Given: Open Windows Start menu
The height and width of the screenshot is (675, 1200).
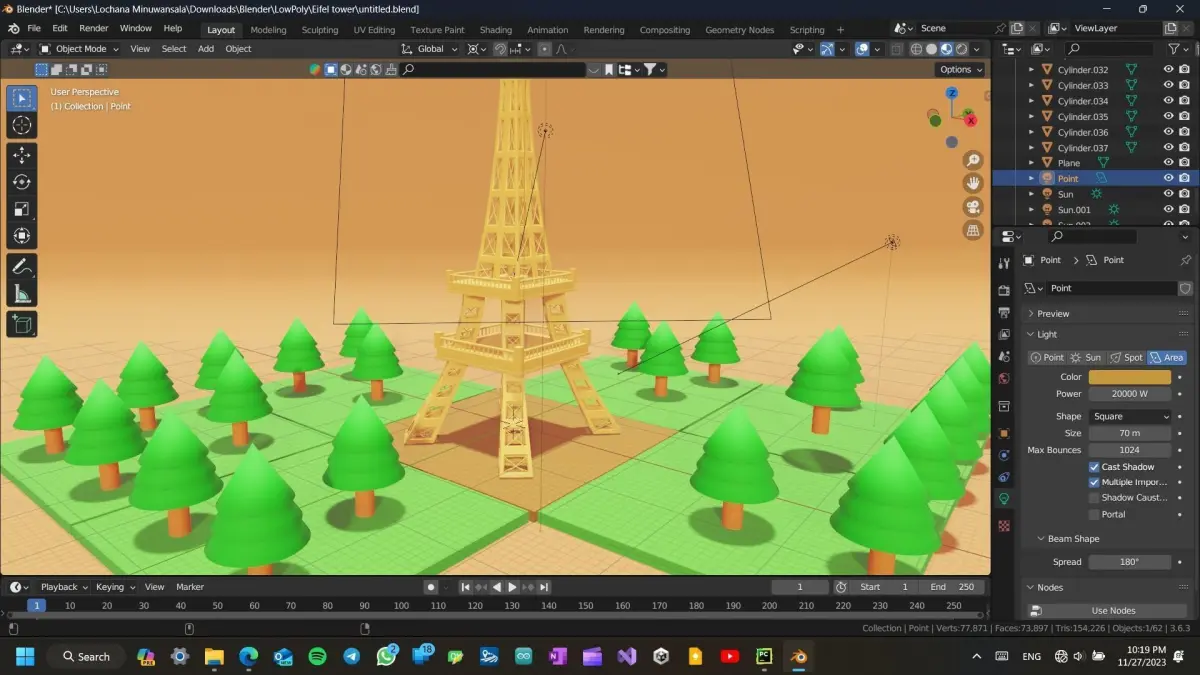Looking at the screenshot, I should click(24, 656).
